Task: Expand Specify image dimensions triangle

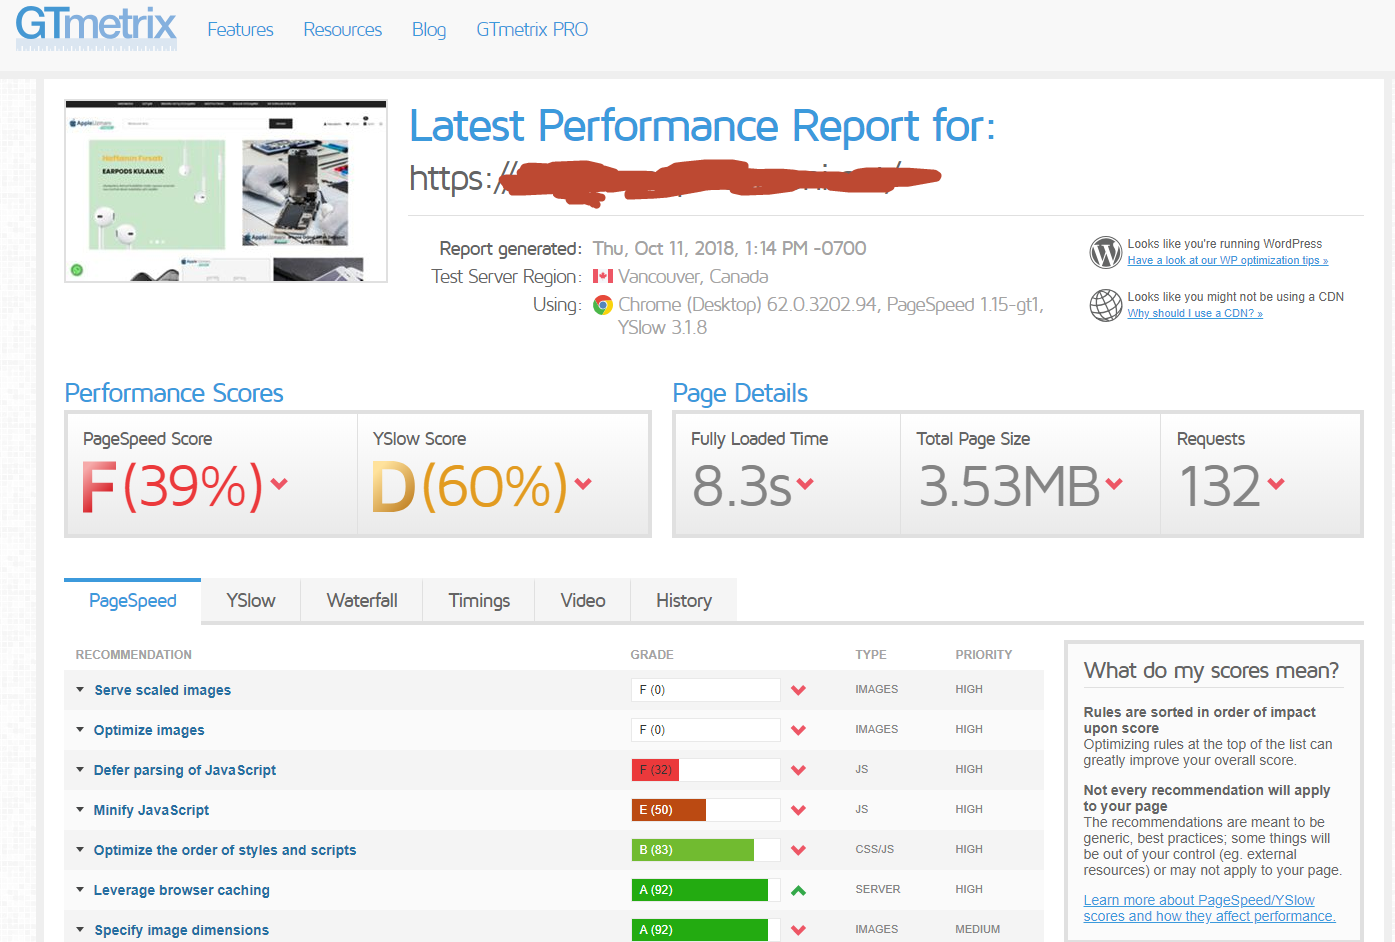Action: (80, 929)
